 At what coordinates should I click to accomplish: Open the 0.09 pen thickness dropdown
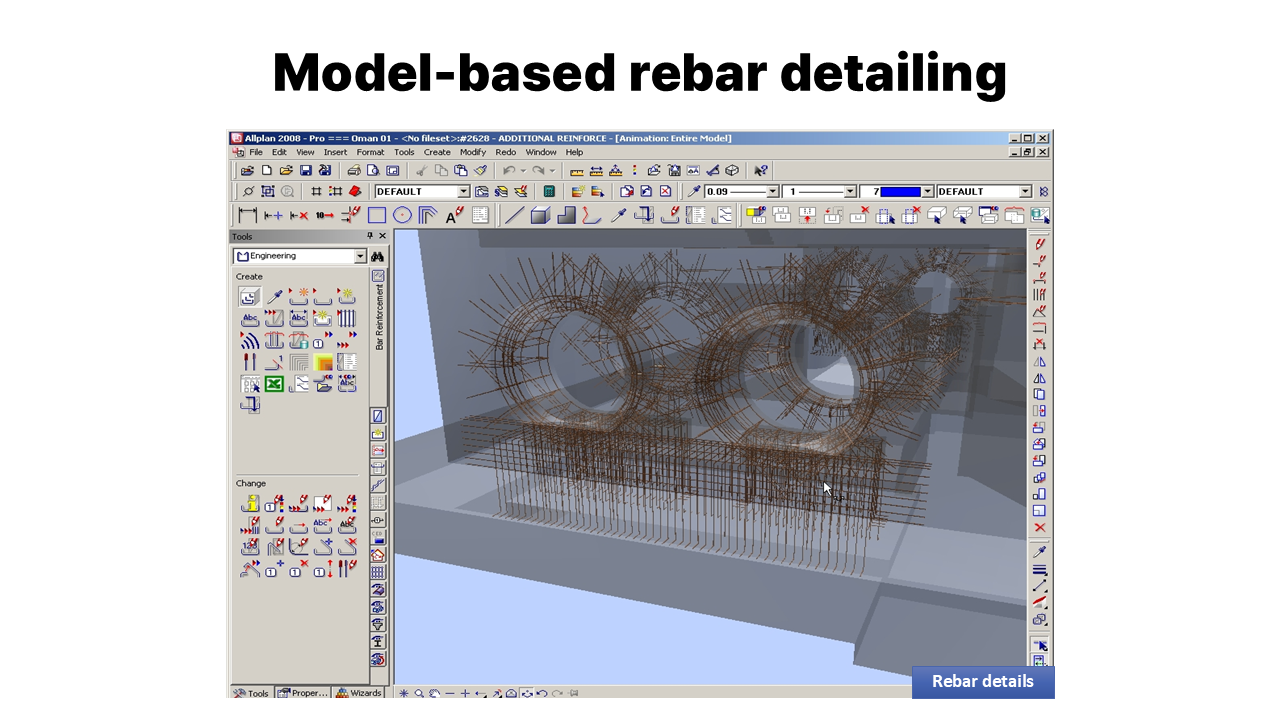[771, 191]
